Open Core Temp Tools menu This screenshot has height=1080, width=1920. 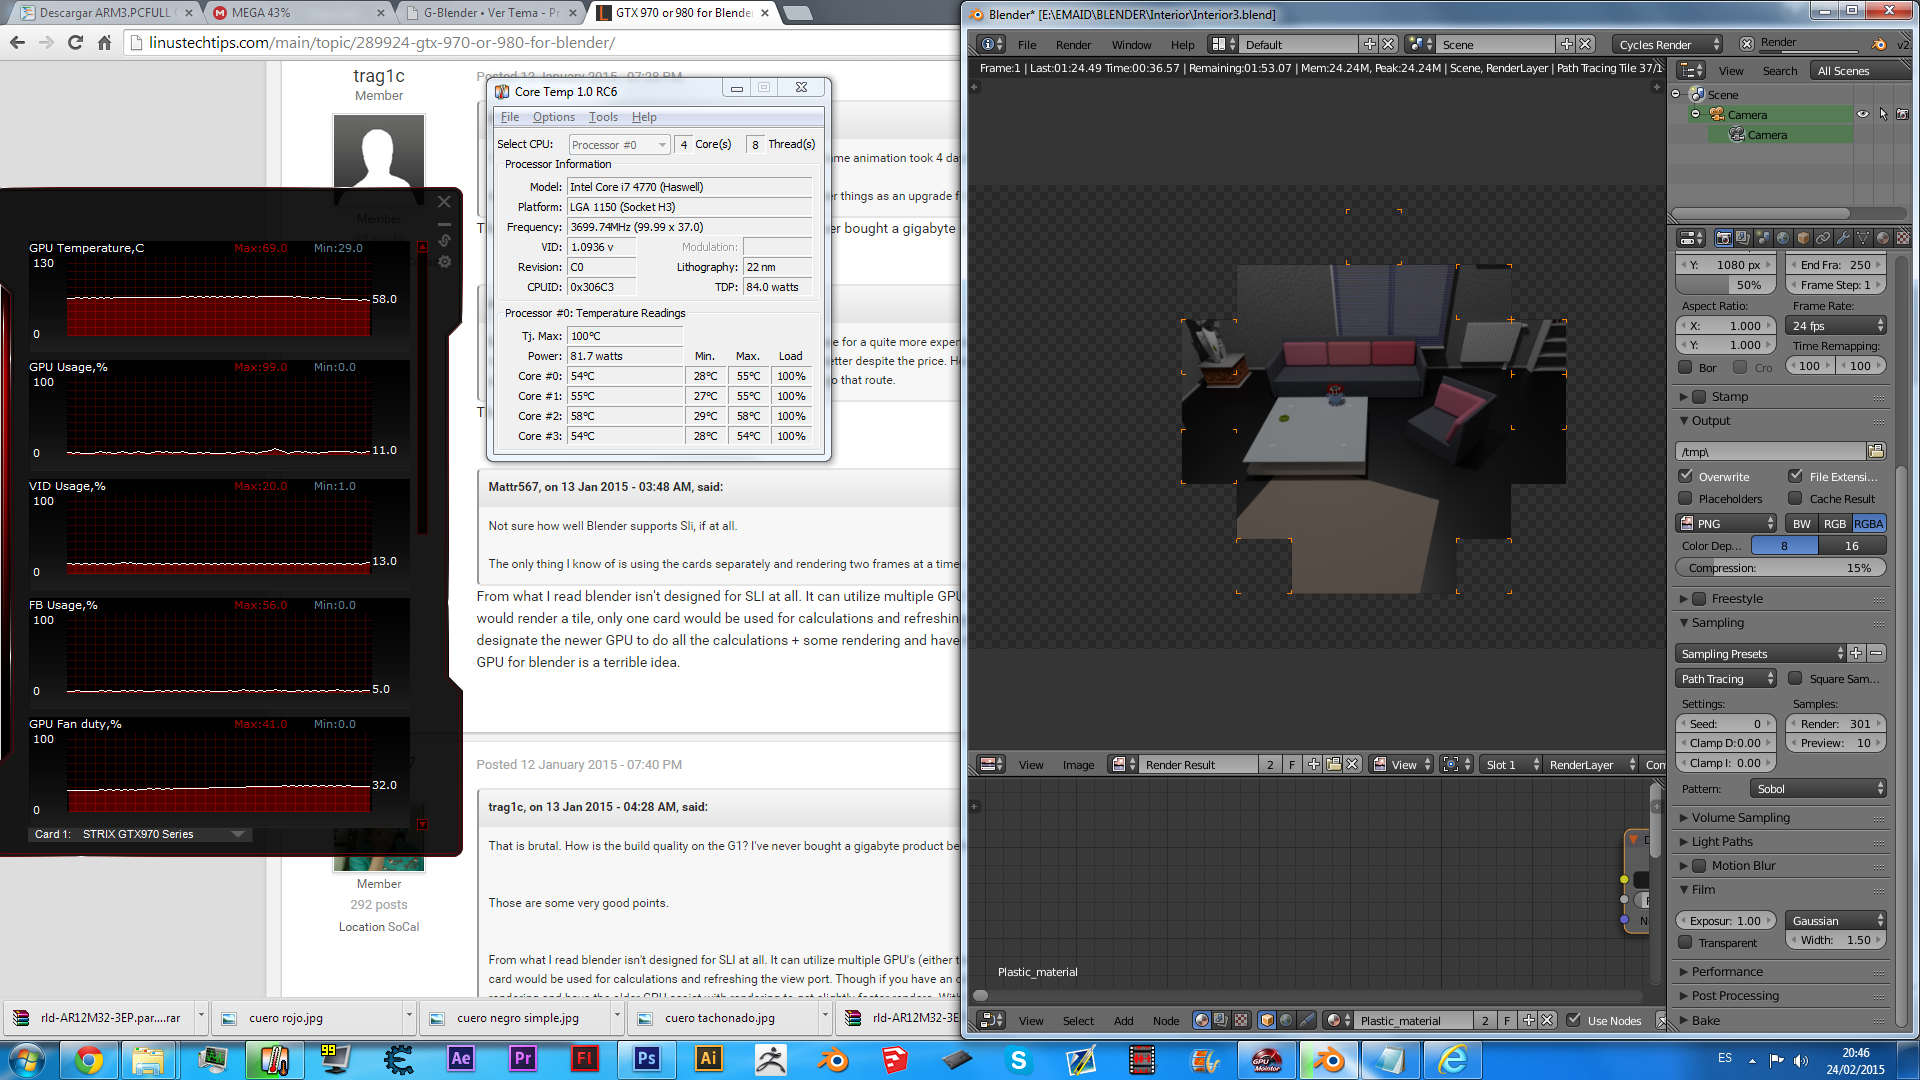(x=603, y=117)
